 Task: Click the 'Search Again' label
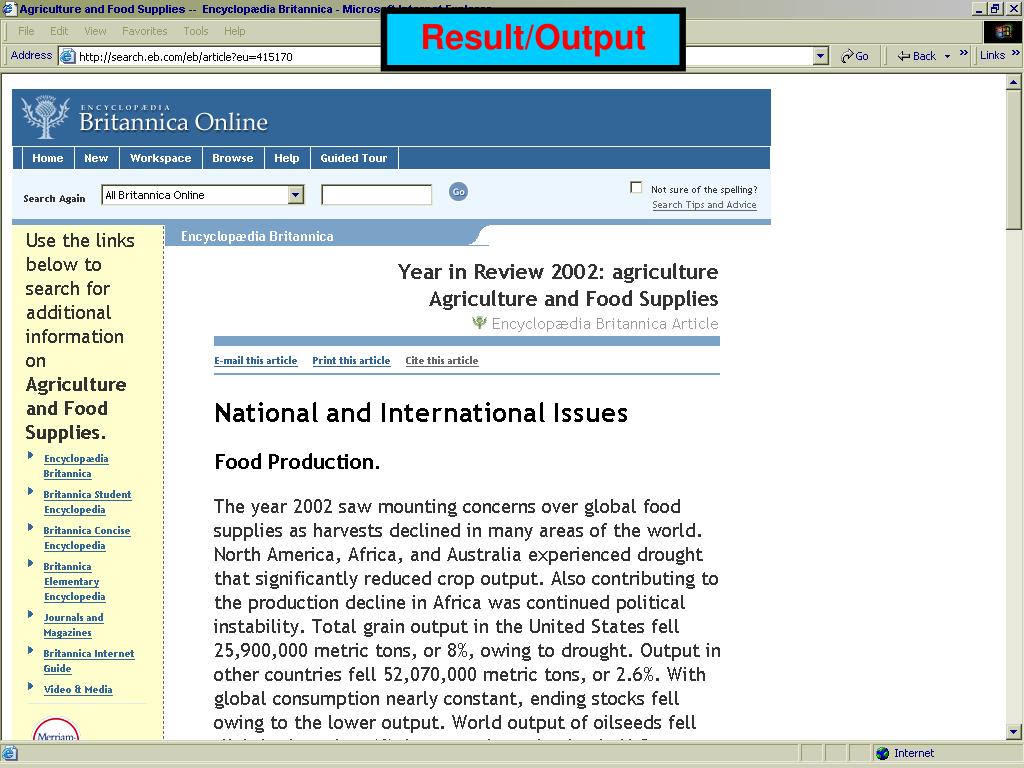click(54, 199)
